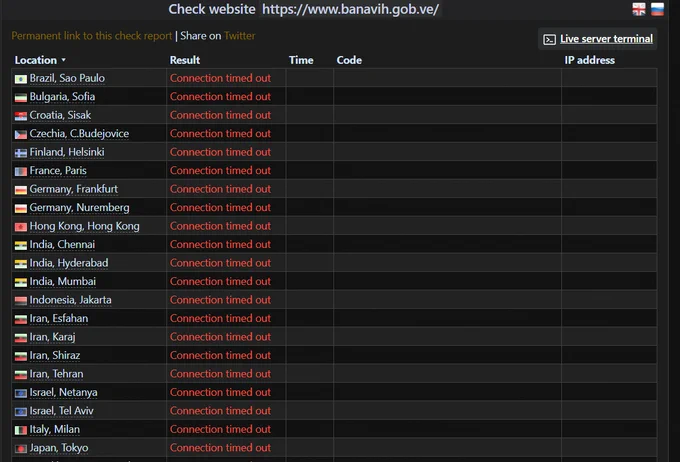Open Permanent link to this check report
The width and height of the screenshot is (680, 462).
point(92,36)
